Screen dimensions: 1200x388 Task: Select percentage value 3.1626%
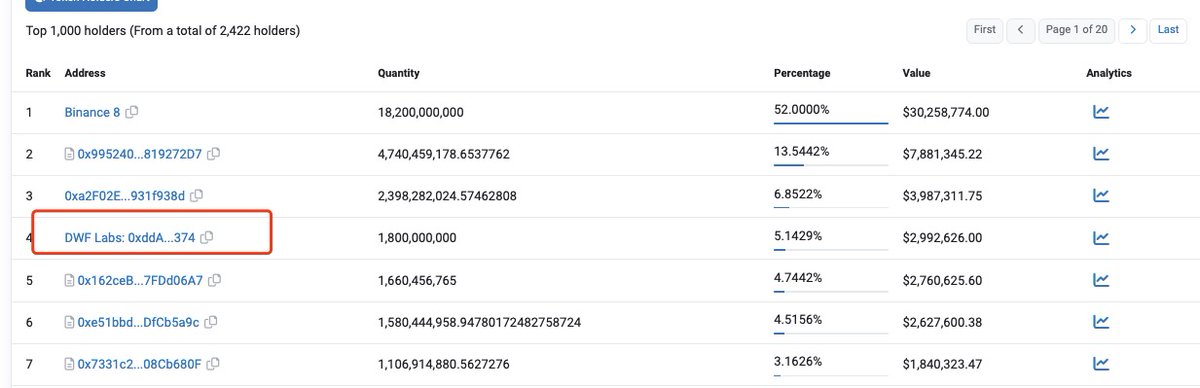tap(798, 361)
